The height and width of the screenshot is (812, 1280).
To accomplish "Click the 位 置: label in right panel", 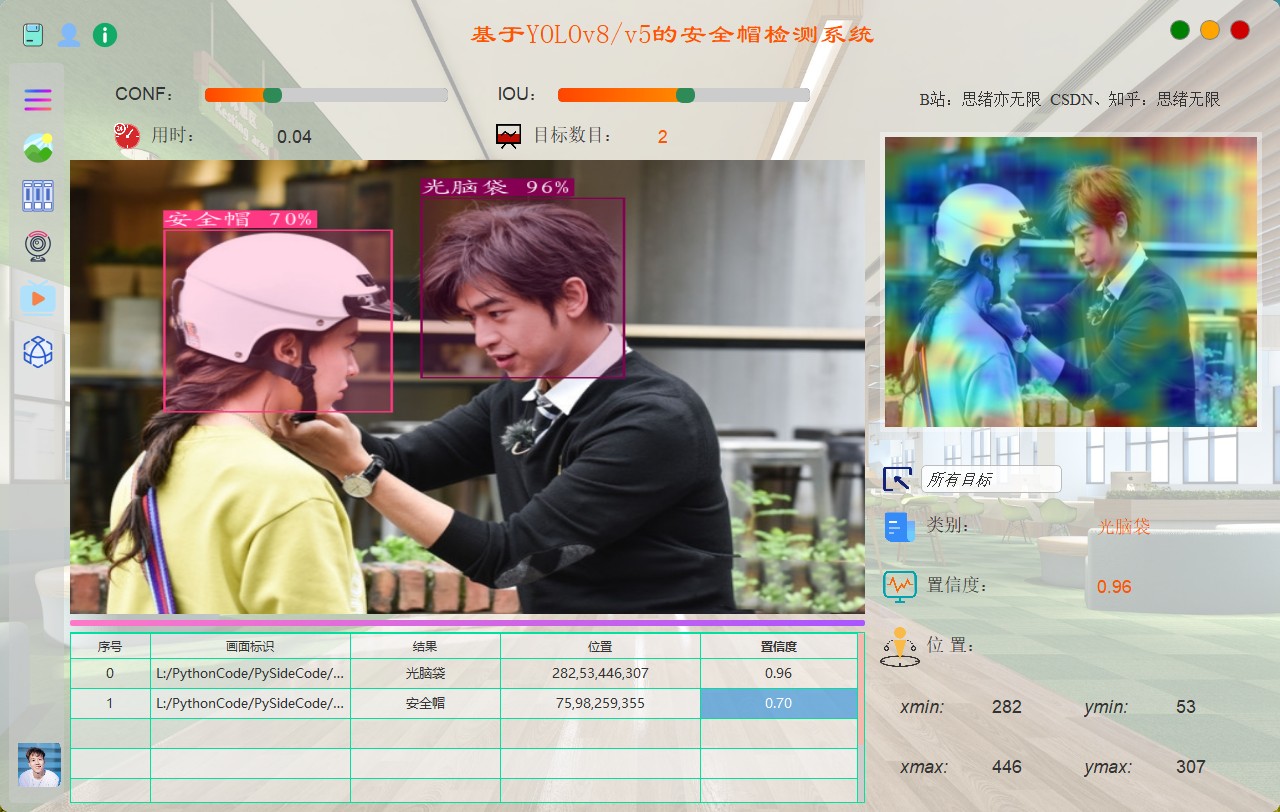I will click(950, 645).
